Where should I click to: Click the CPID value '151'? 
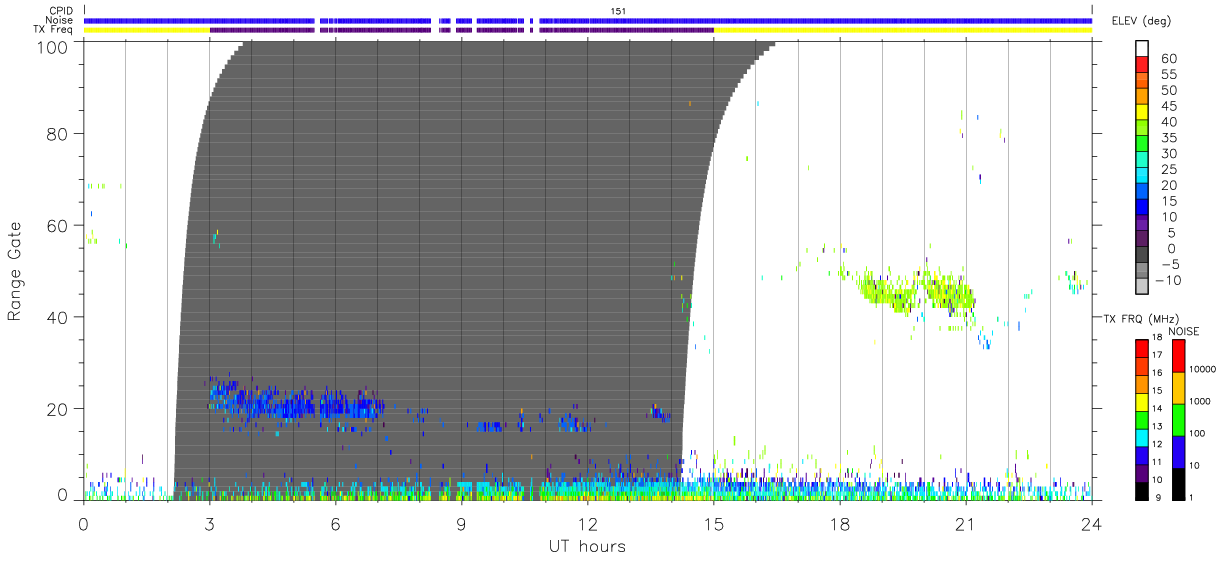(619, 11)
